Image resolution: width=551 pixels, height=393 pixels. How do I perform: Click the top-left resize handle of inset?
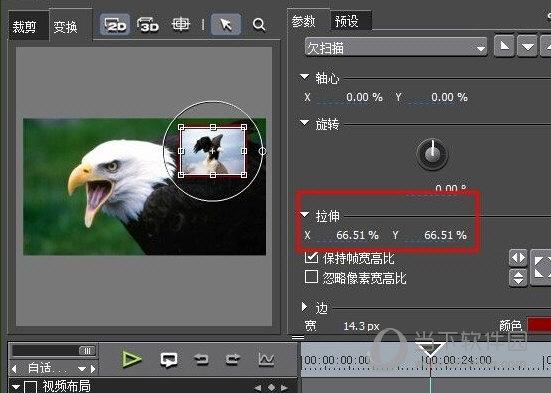[x=181, y=127]
